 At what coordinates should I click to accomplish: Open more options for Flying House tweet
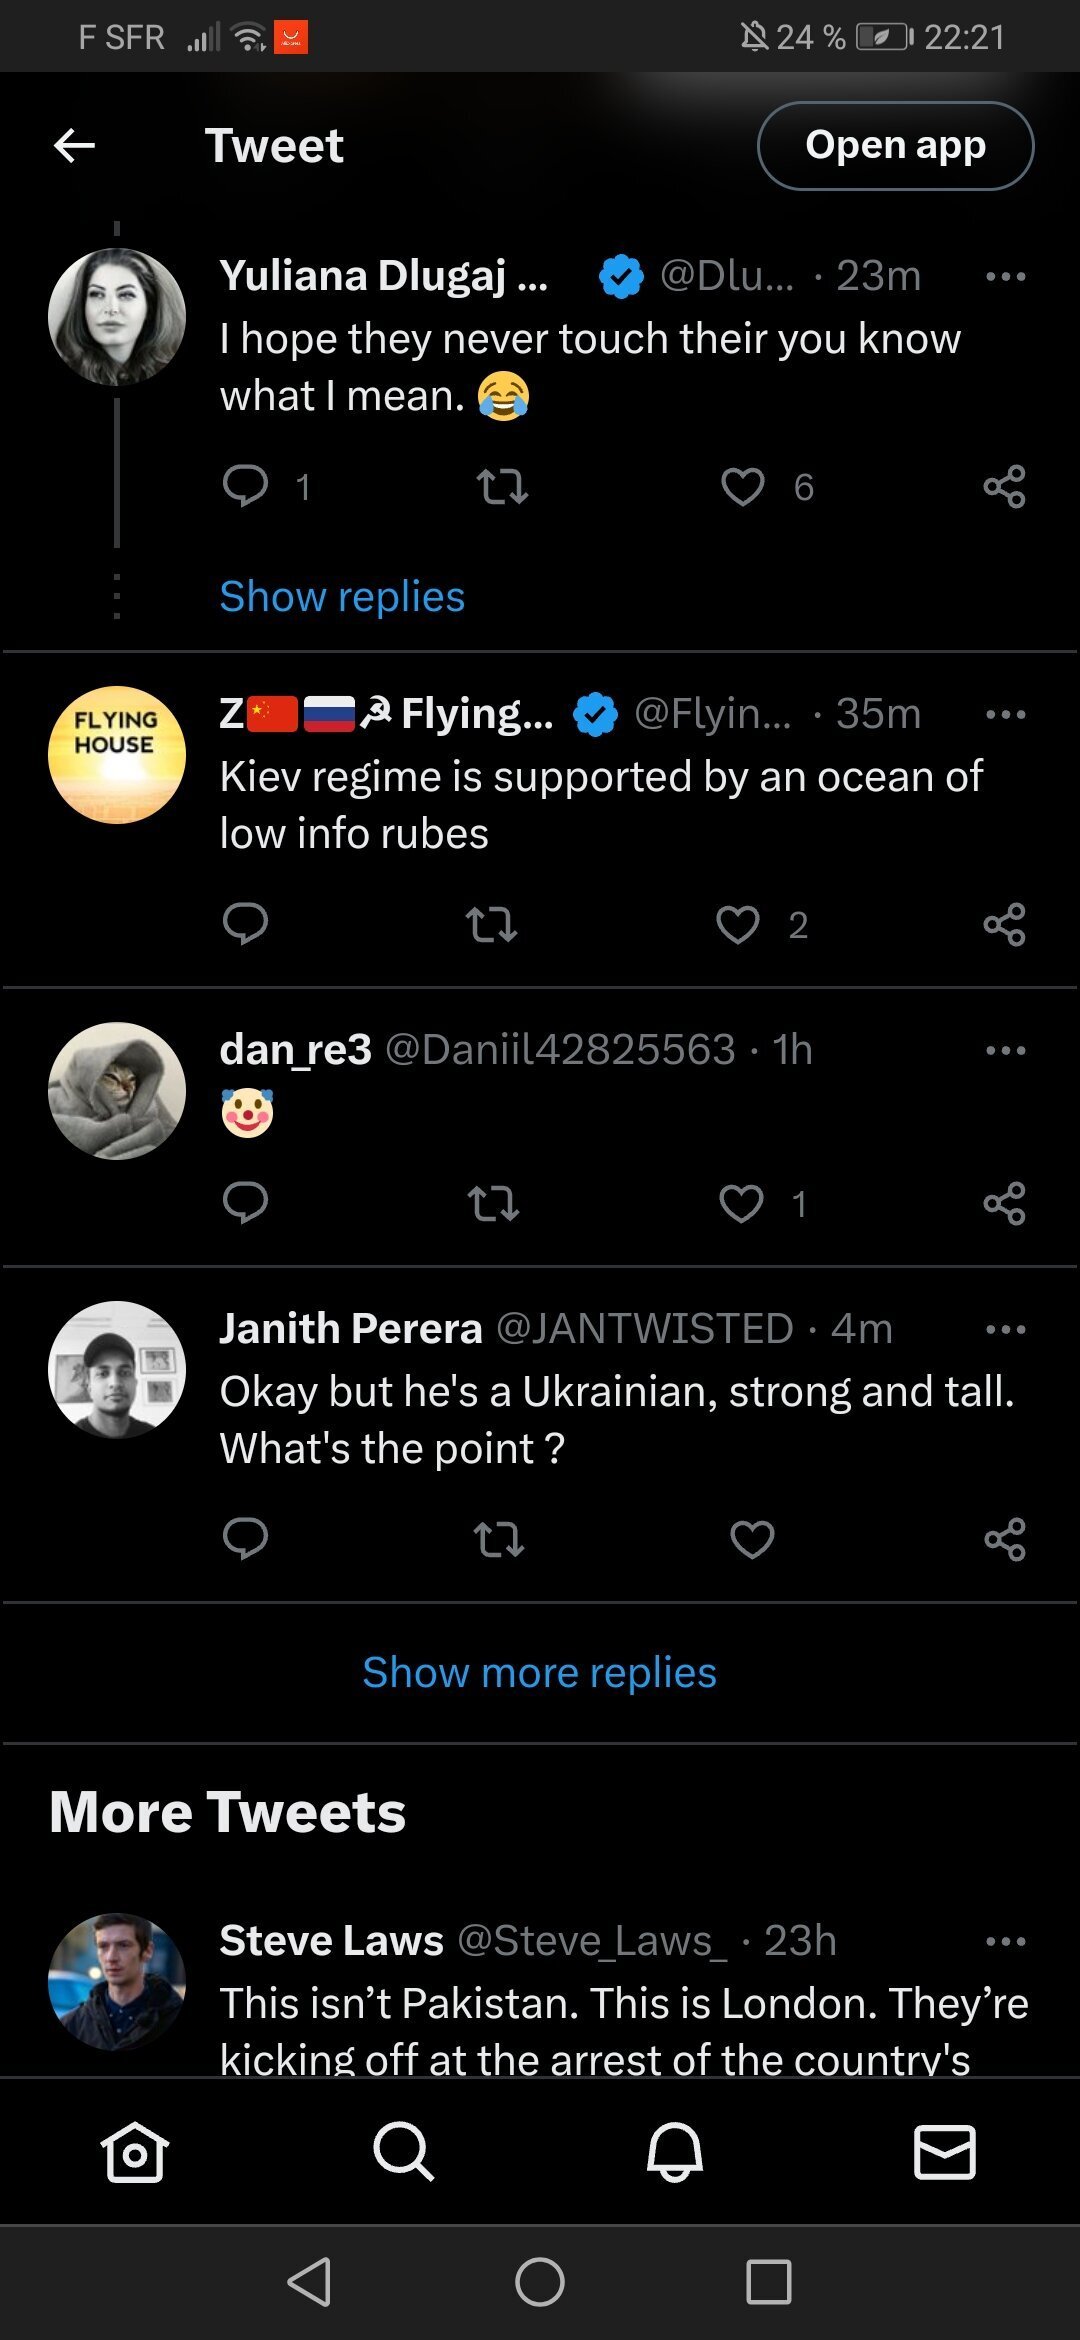pos(1005,715)
